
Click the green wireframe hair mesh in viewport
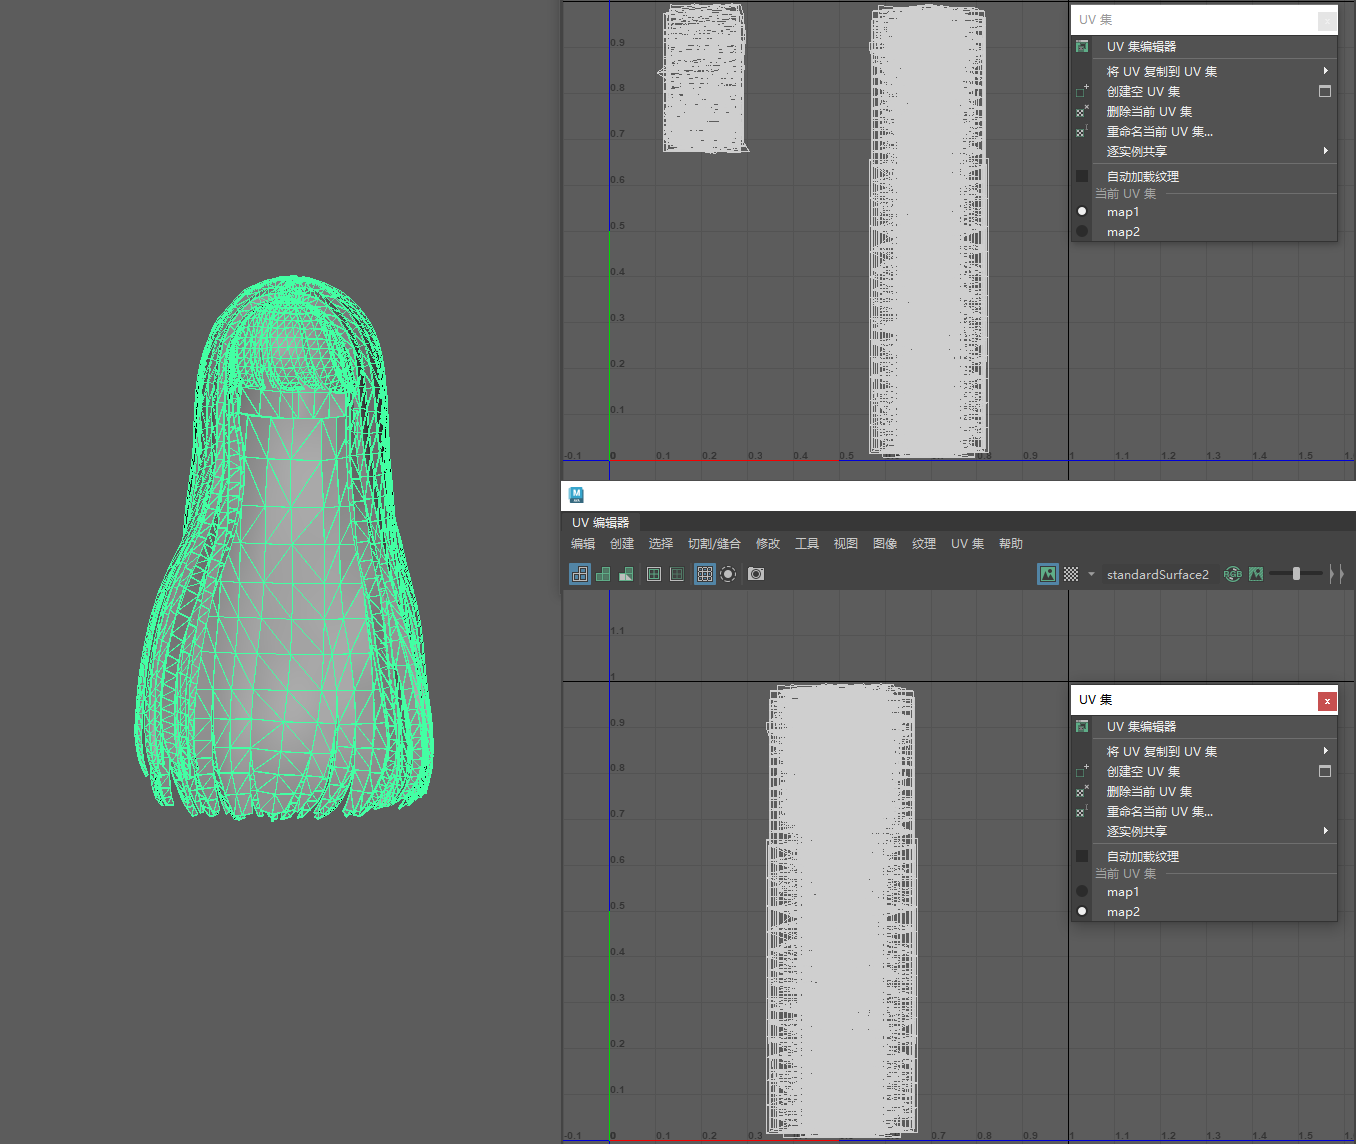click(x=285, y=548)
